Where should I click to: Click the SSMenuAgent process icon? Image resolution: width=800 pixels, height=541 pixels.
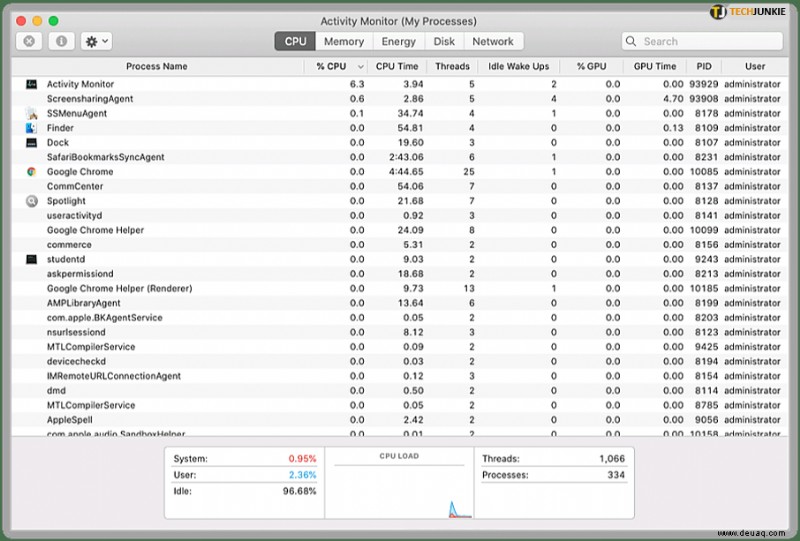click(32, 113)
